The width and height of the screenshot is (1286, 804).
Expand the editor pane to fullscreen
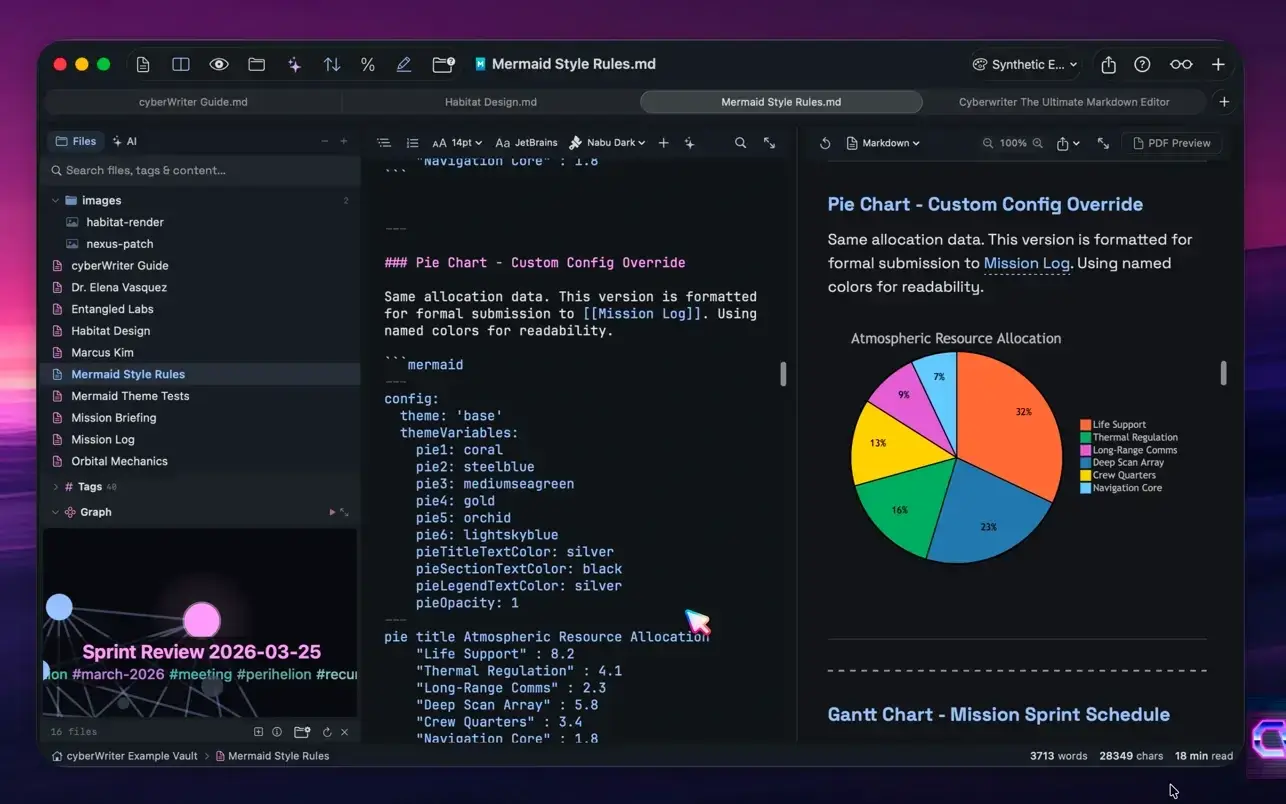(769, 143)
